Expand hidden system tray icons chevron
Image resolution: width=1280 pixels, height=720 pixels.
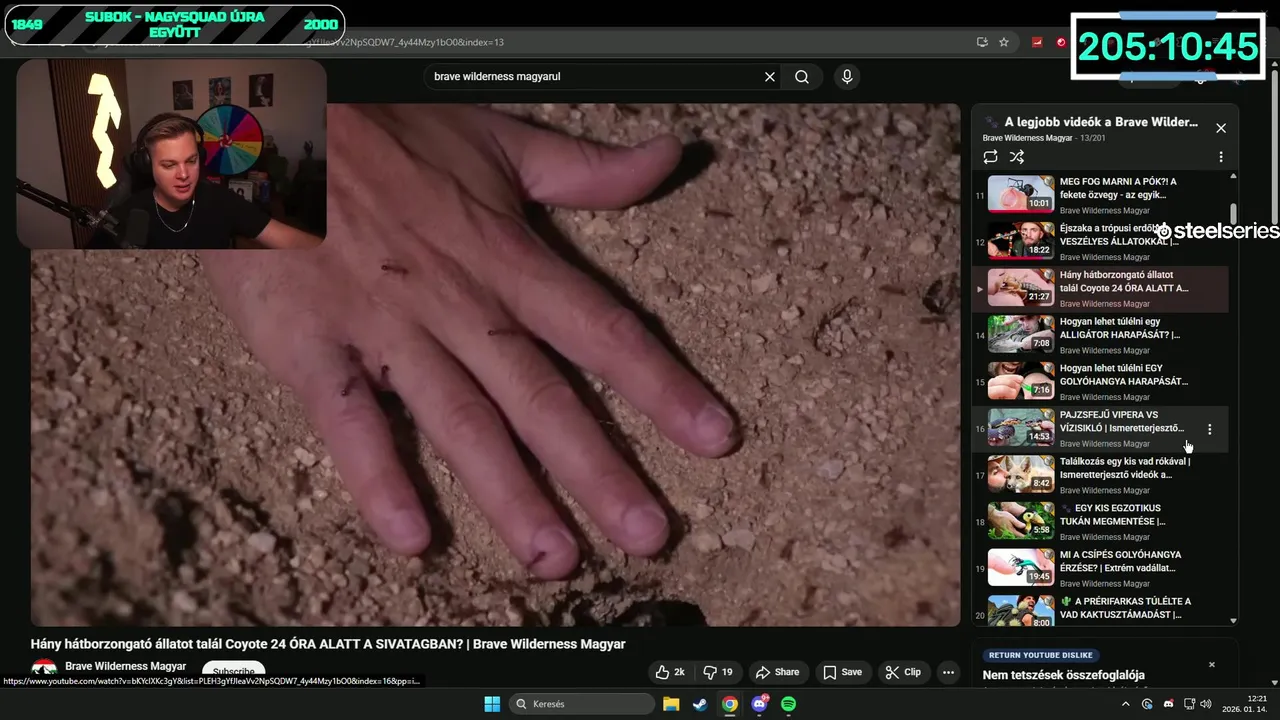pos(1126,704)
